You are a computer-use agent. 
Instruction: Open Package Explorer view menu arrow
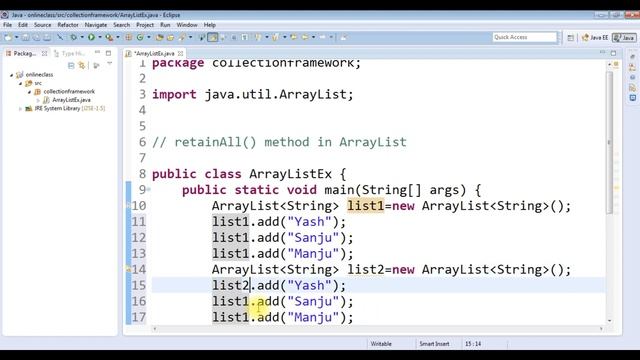tap(109, 64)
